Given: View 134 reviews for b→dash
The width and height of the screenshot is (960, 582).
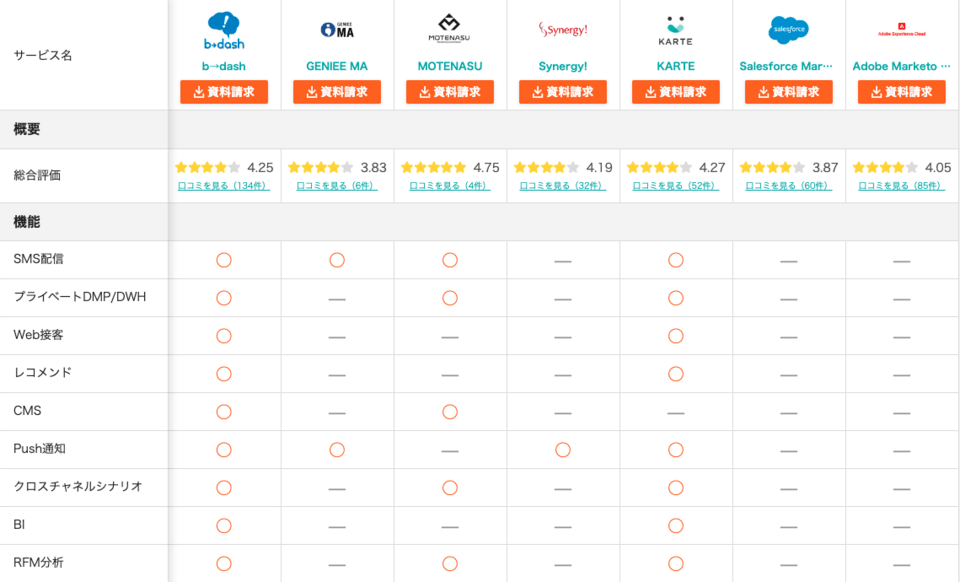Looking at the screenshot, I should (224, 186).
